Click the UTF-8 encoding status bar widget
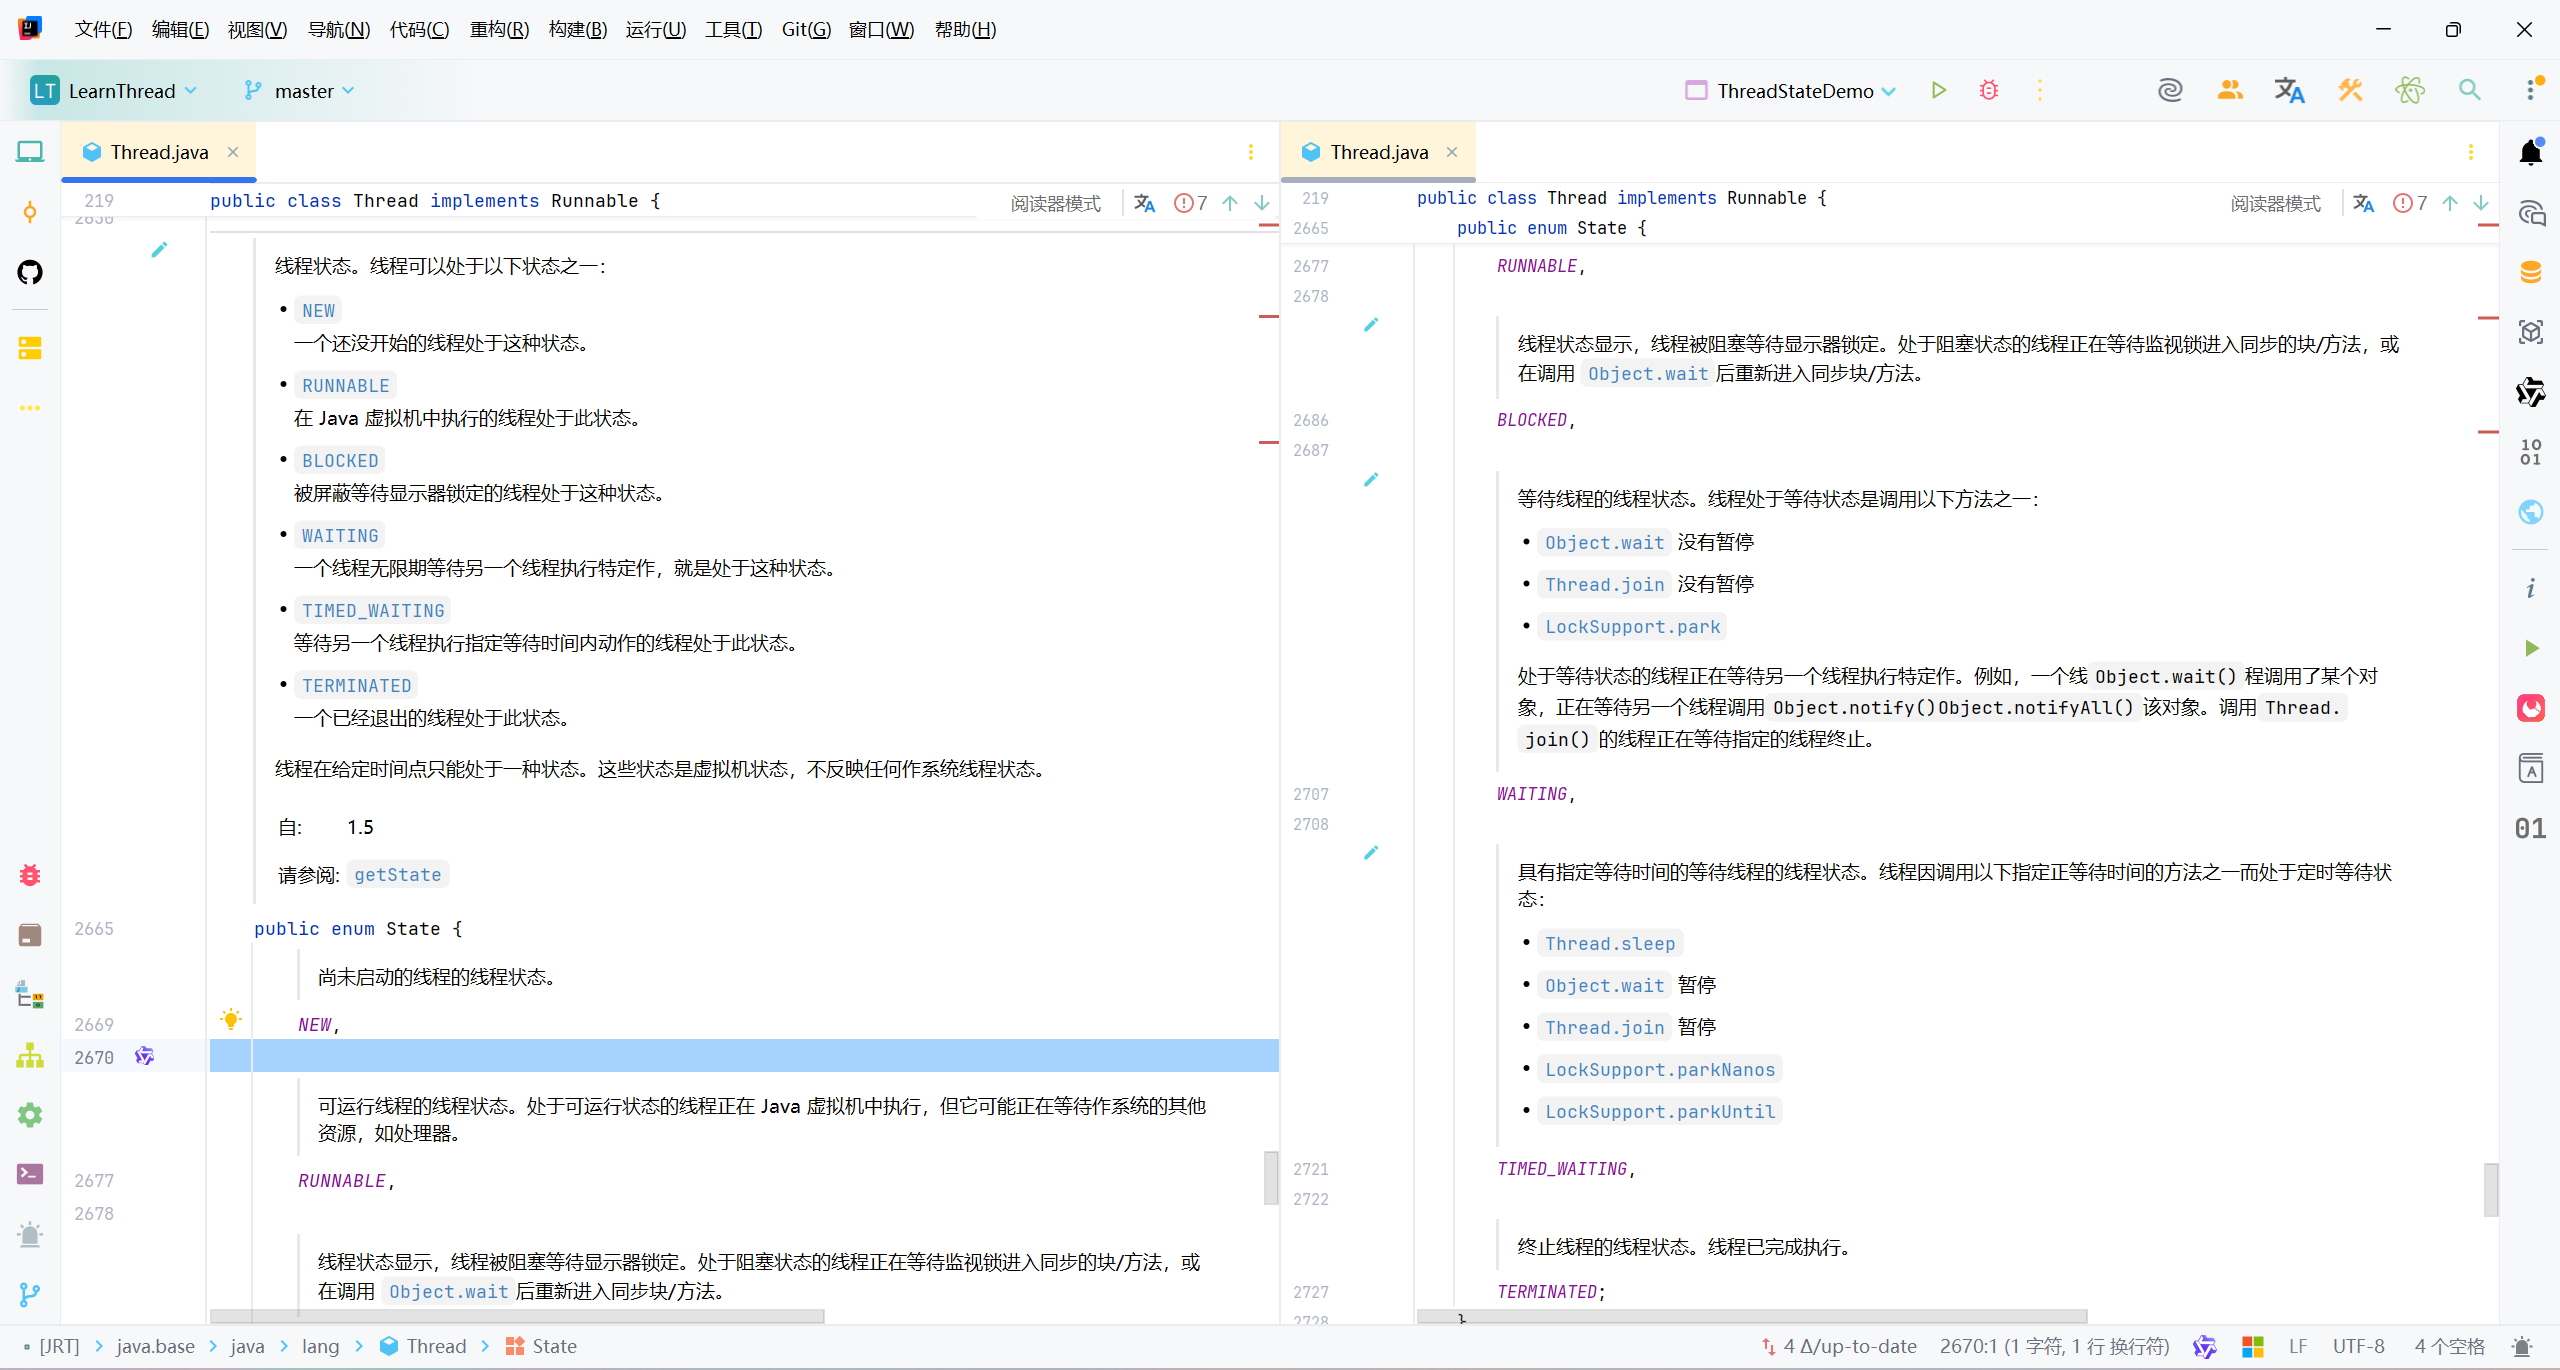The image size is (2560, 1370). pyautogui.click(x=2358, y=1346)
